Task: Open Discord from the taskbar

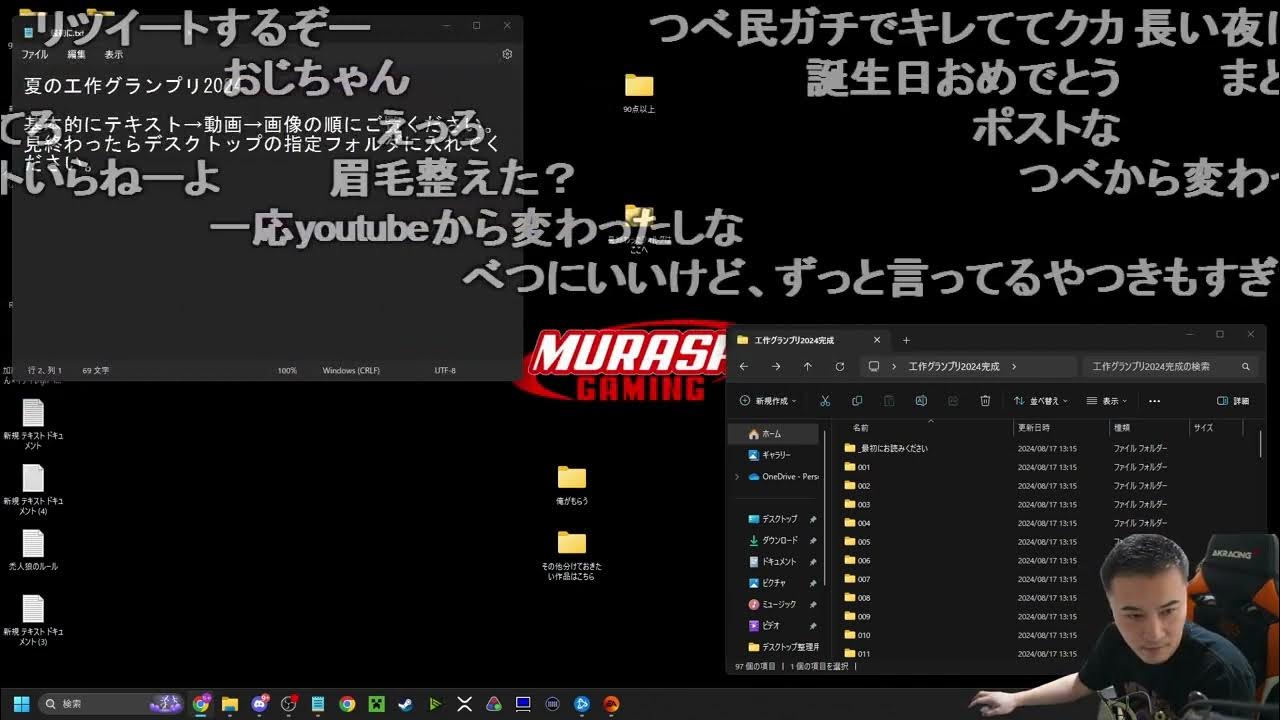Action: click(260, 704)
